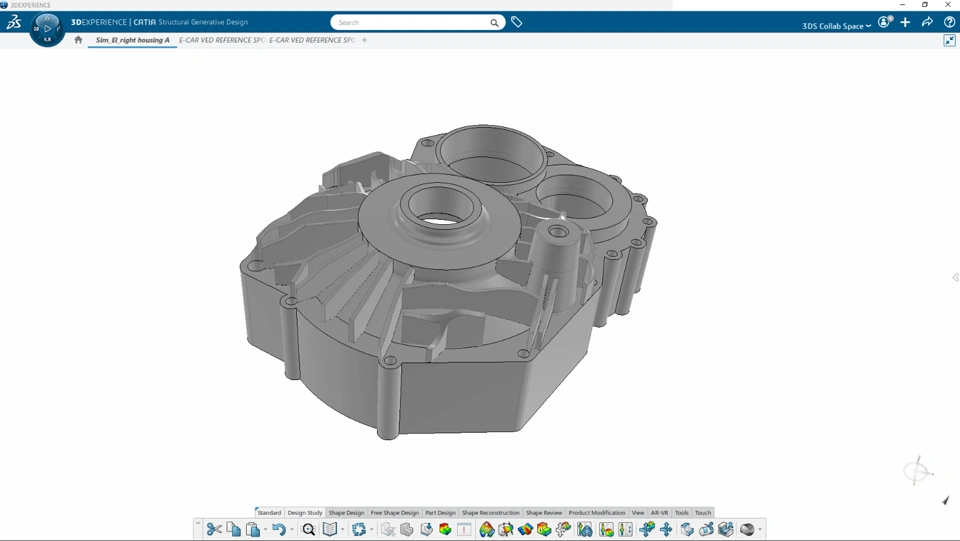Switch to the Shape Design tab
The width and height of the screenshot is (960, 541).
[x=346, y=512]
